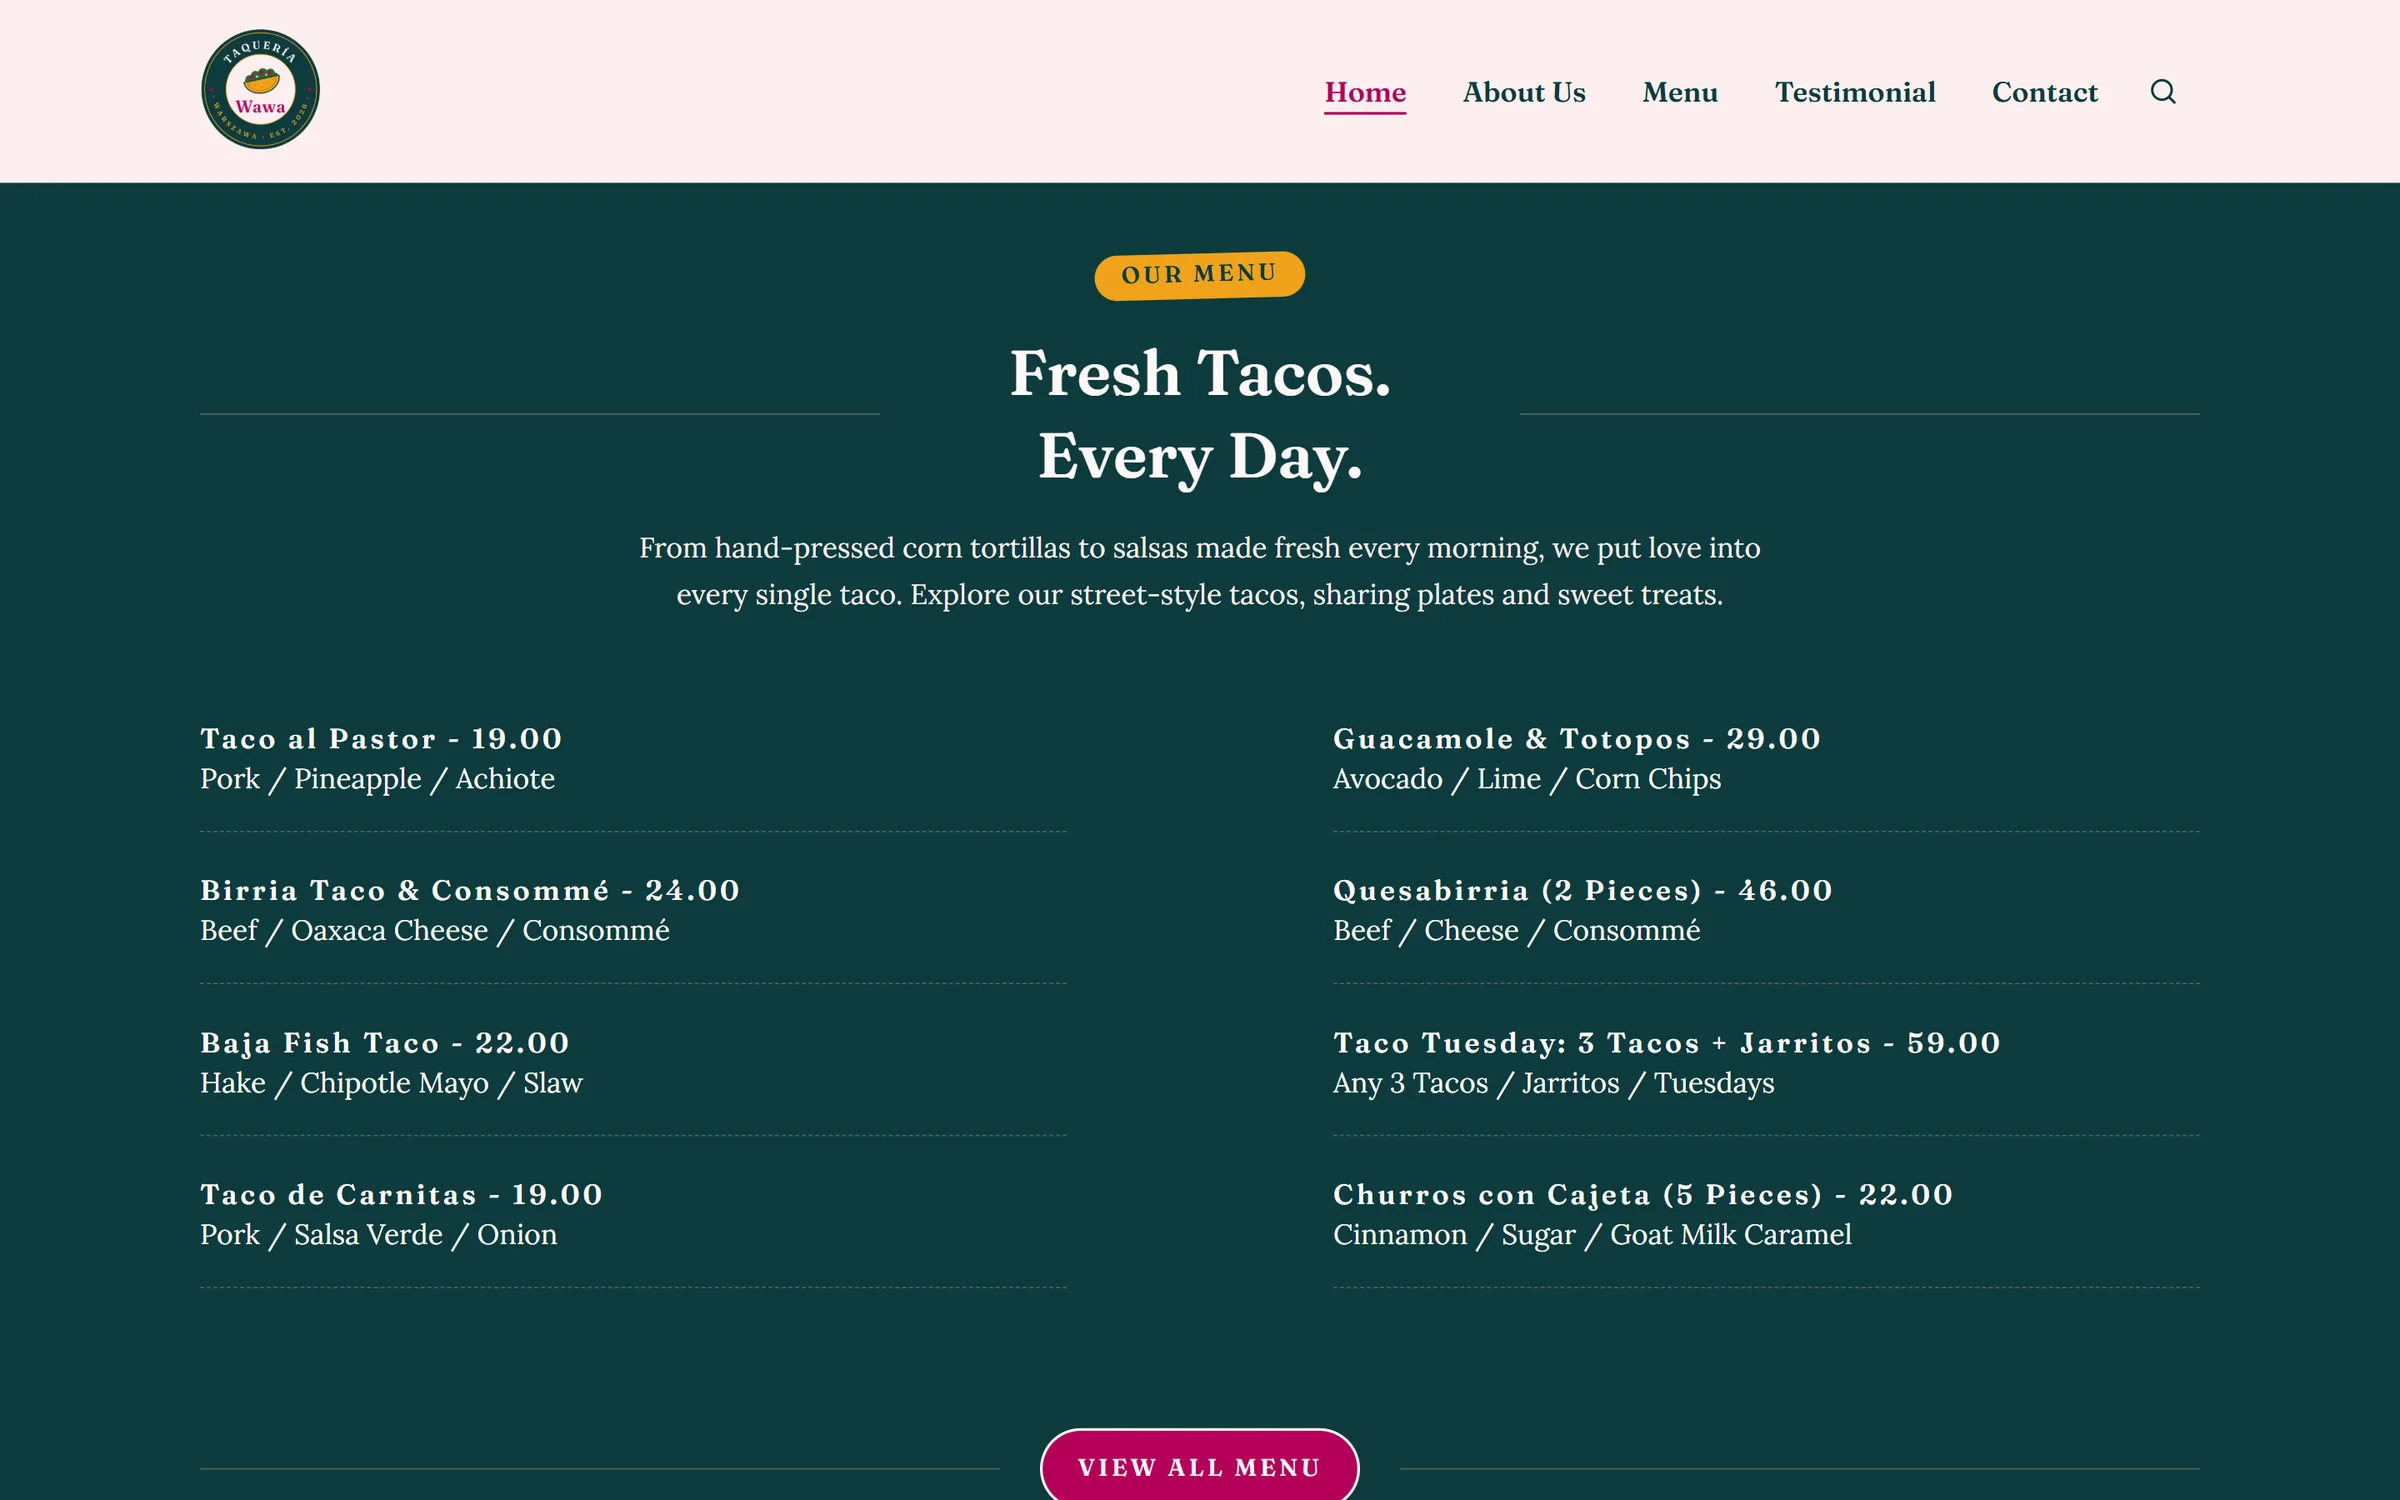Click Hake / Chipotle Mayo / Slaw text

(391, 1083)
